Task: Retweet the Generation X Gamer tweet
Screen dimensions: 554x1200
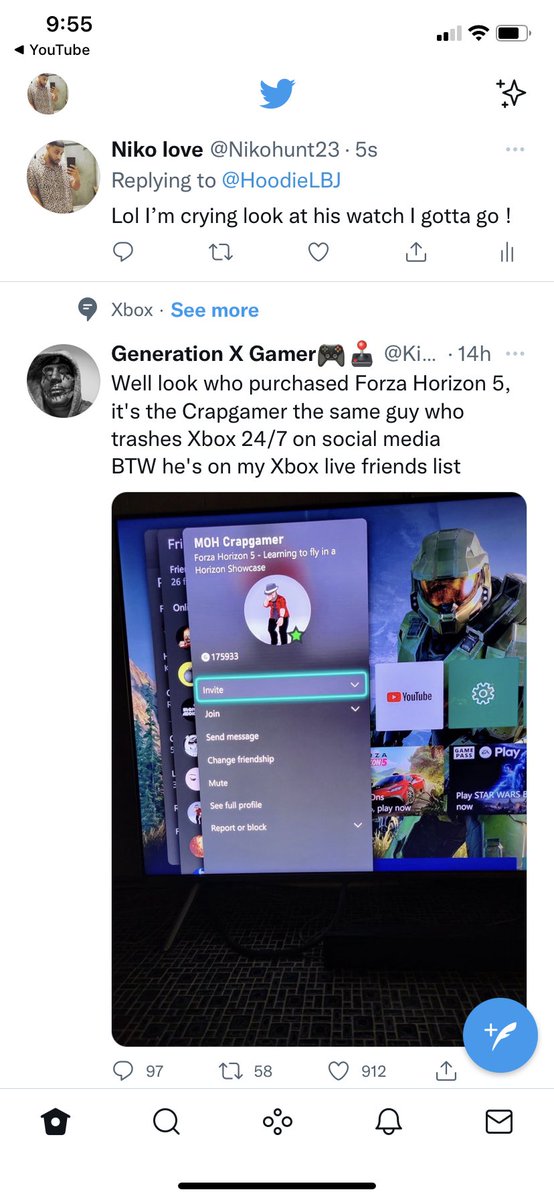Action: [231, 1070]
